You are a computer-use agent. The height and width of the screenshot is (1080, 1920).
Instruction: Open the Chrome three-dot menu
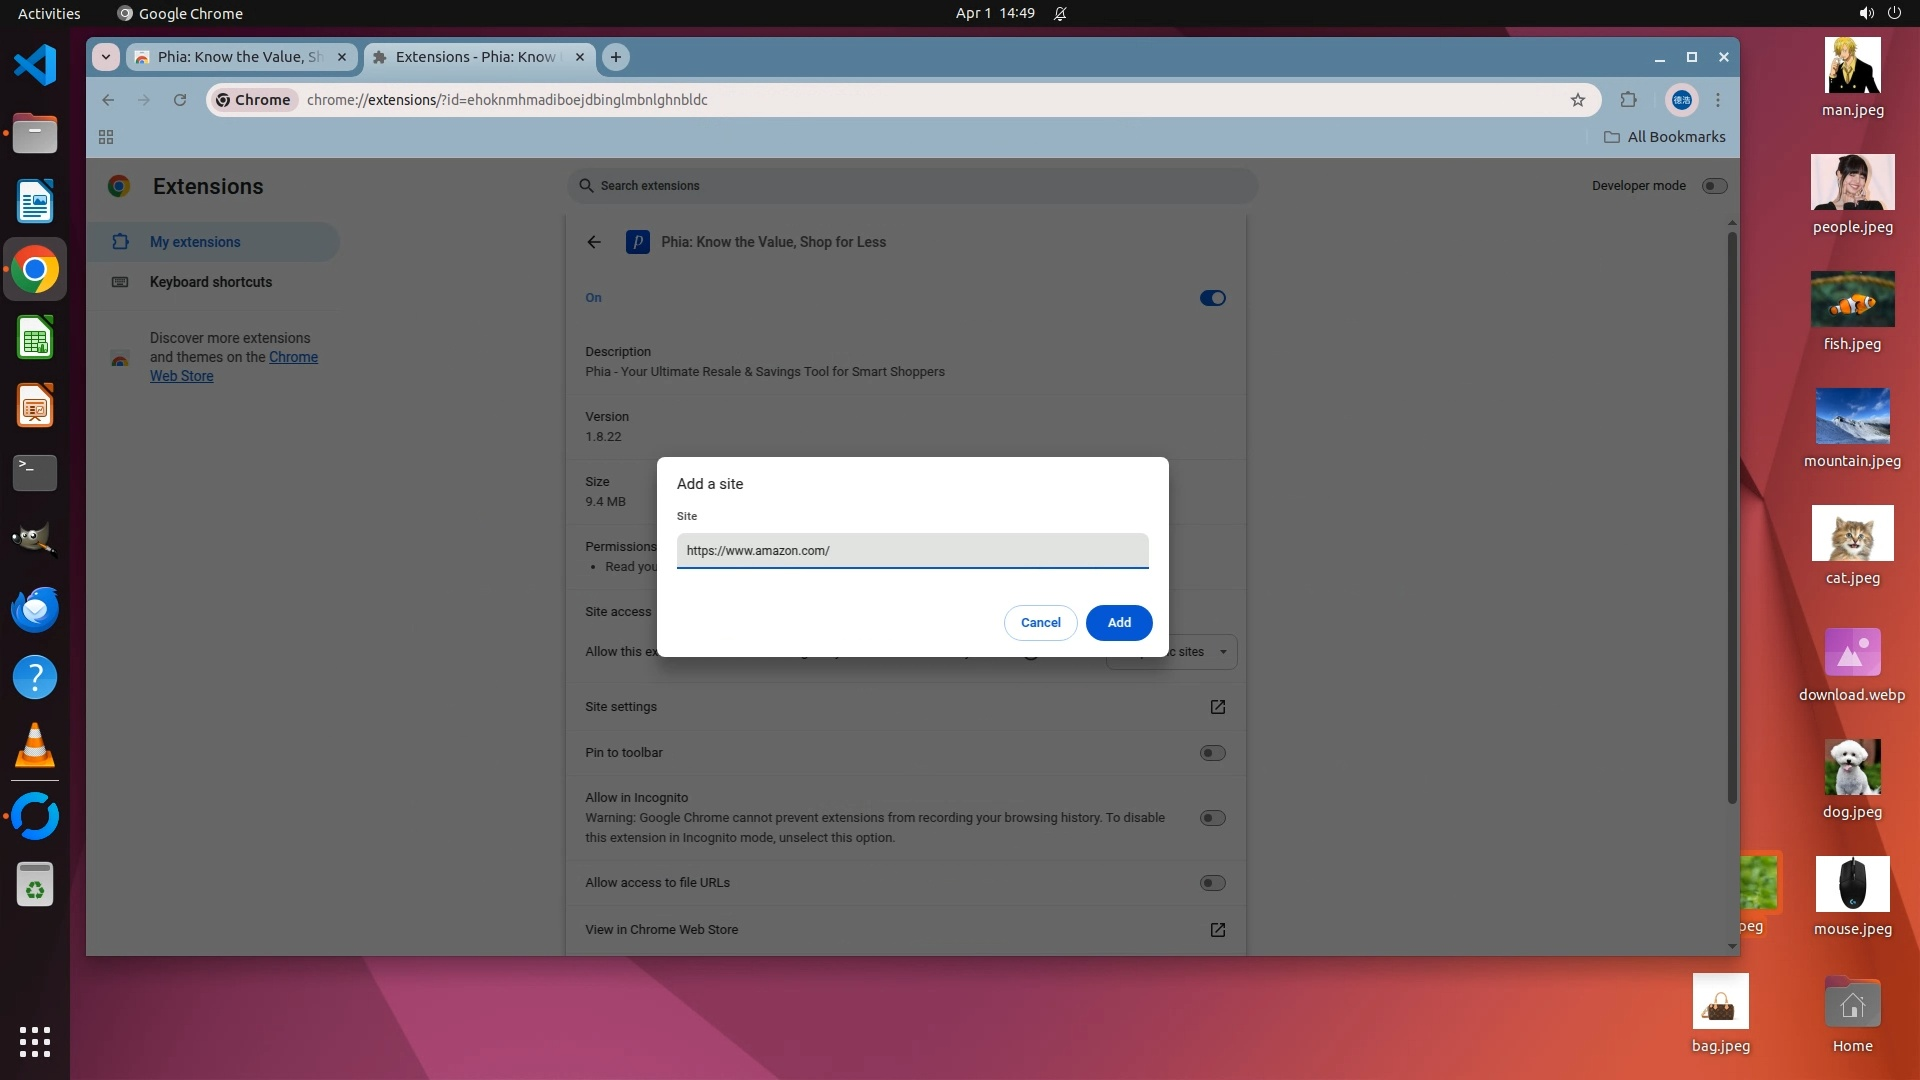pos(1718,100)
